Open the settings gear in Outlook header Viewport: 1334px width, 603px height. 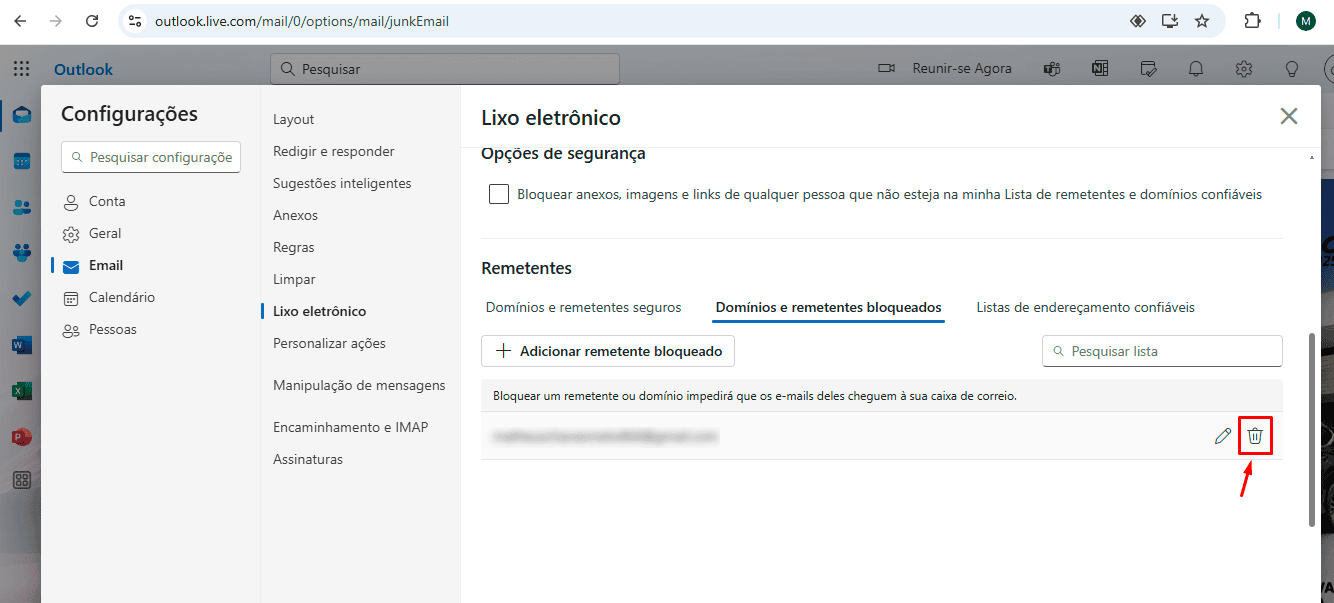[x=1244, y=69]
